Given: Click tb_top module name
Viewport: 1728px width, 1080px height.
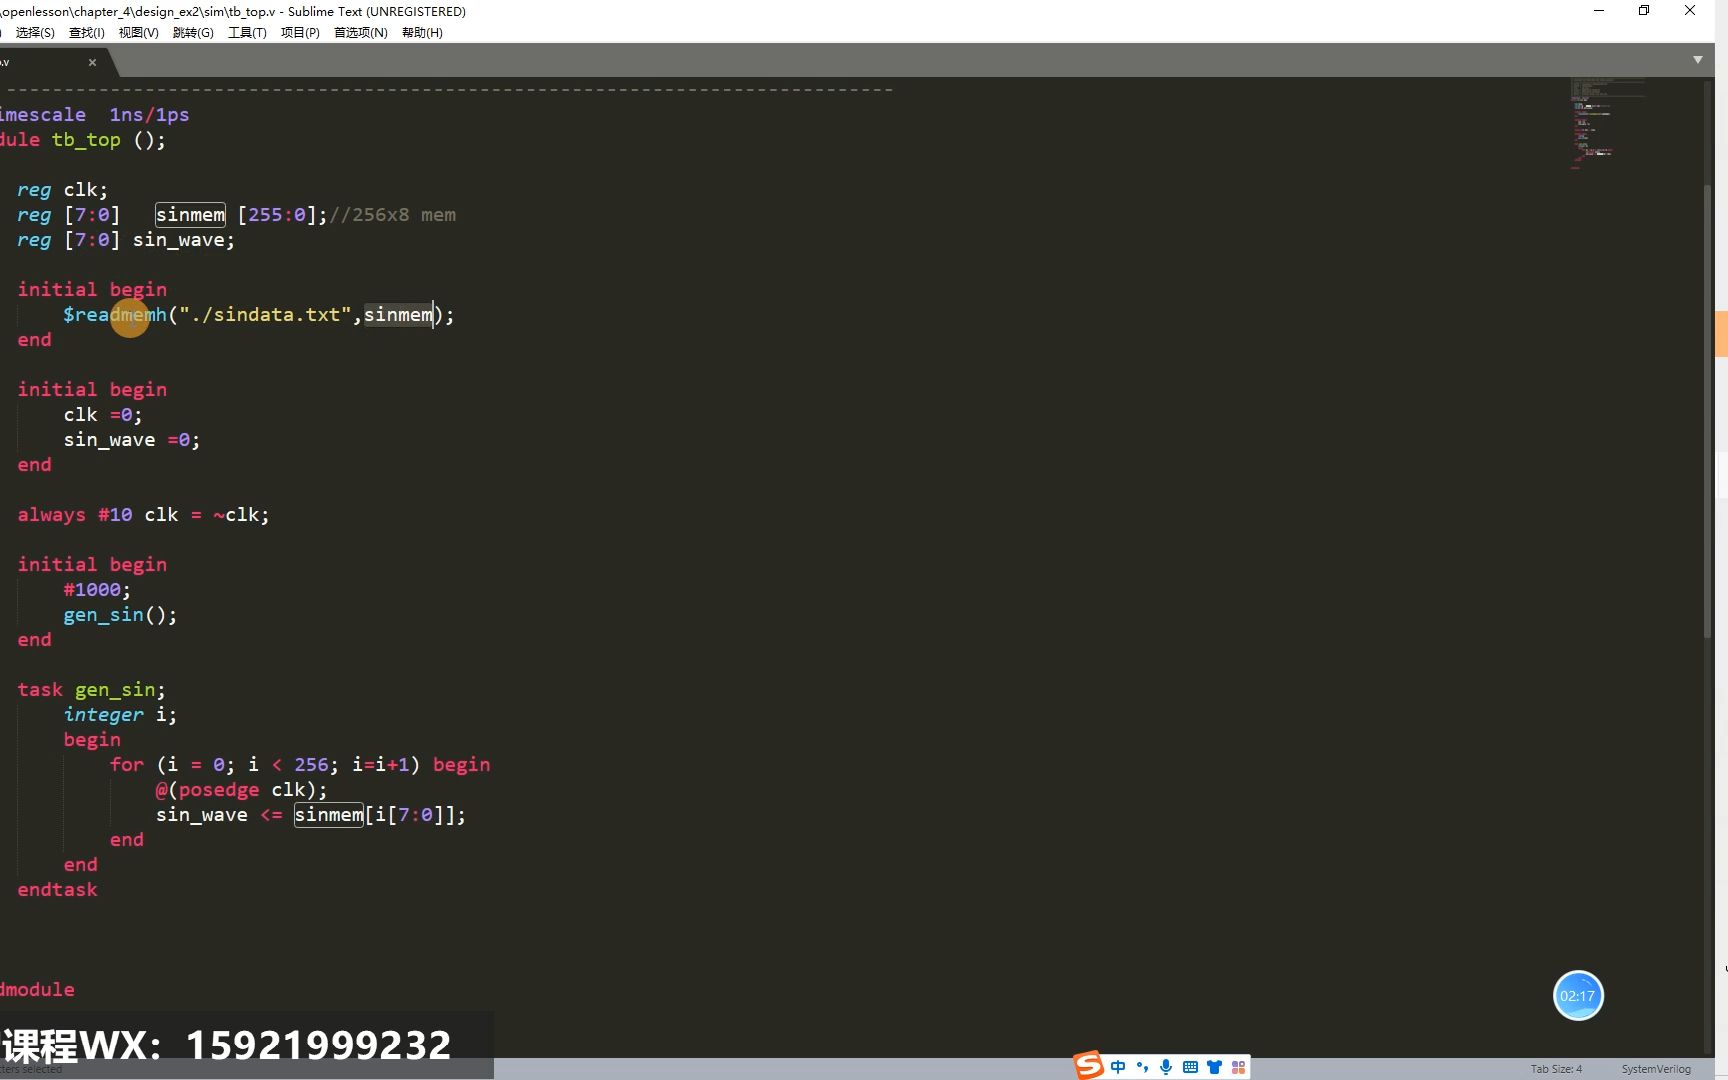Looking at the screenshot, I should 86,140.
